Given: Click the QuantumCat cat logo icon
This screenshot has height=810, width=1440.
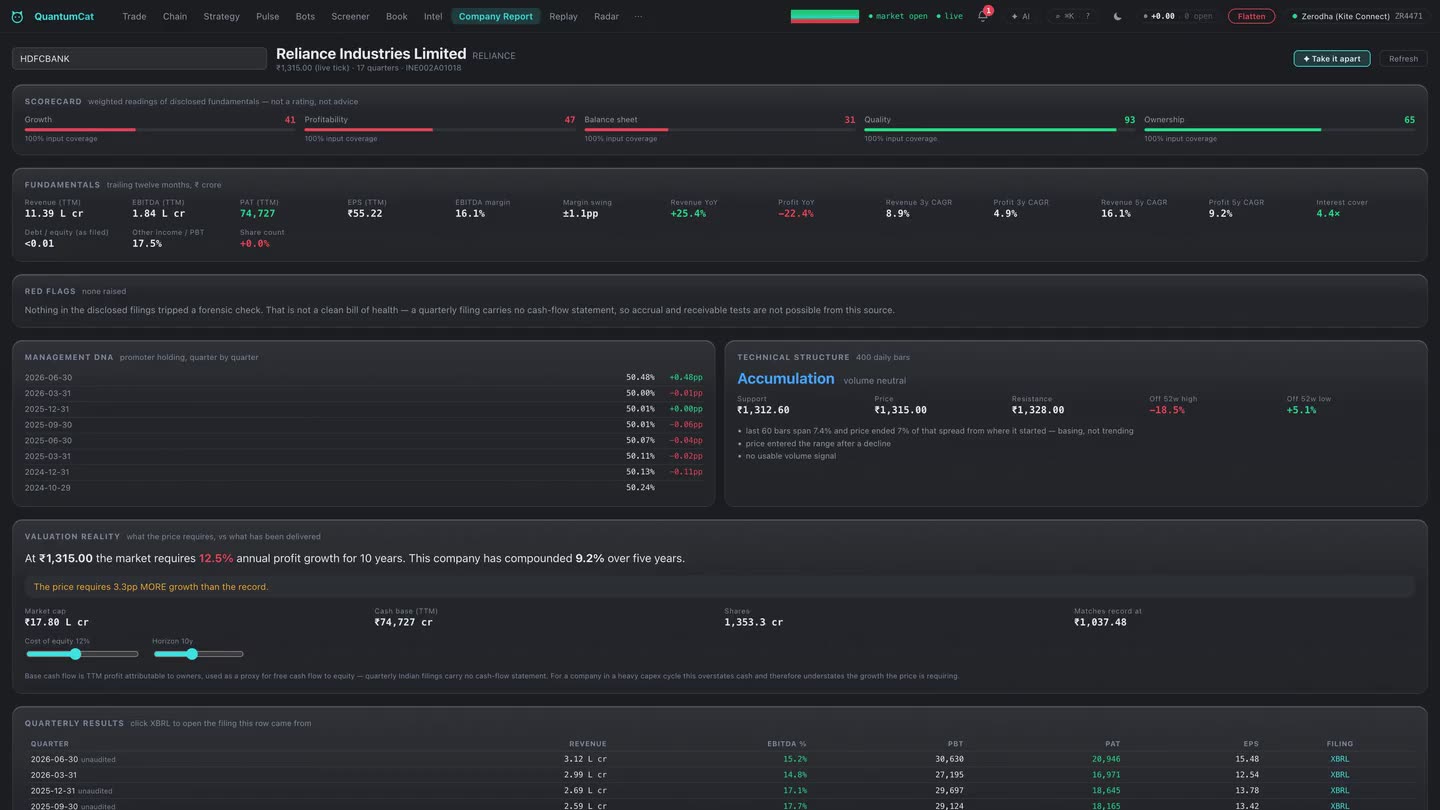Looking at the screenshot, I should click(x=17, y=16).
